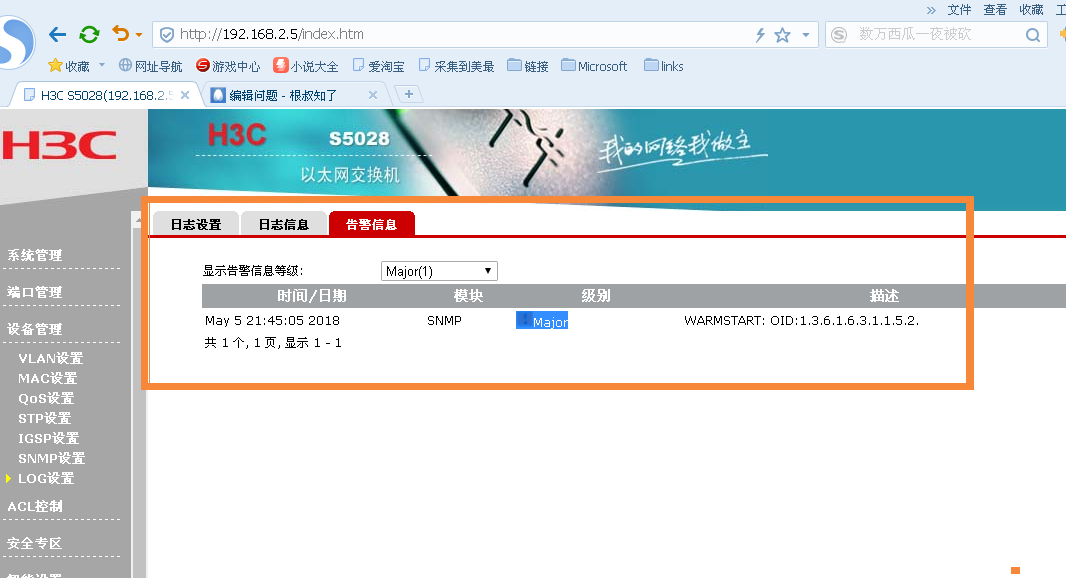This screenshot has width=1066, height=578.
Task: Click the 时间/日期 column header
Action: click(x=311, y=296)
